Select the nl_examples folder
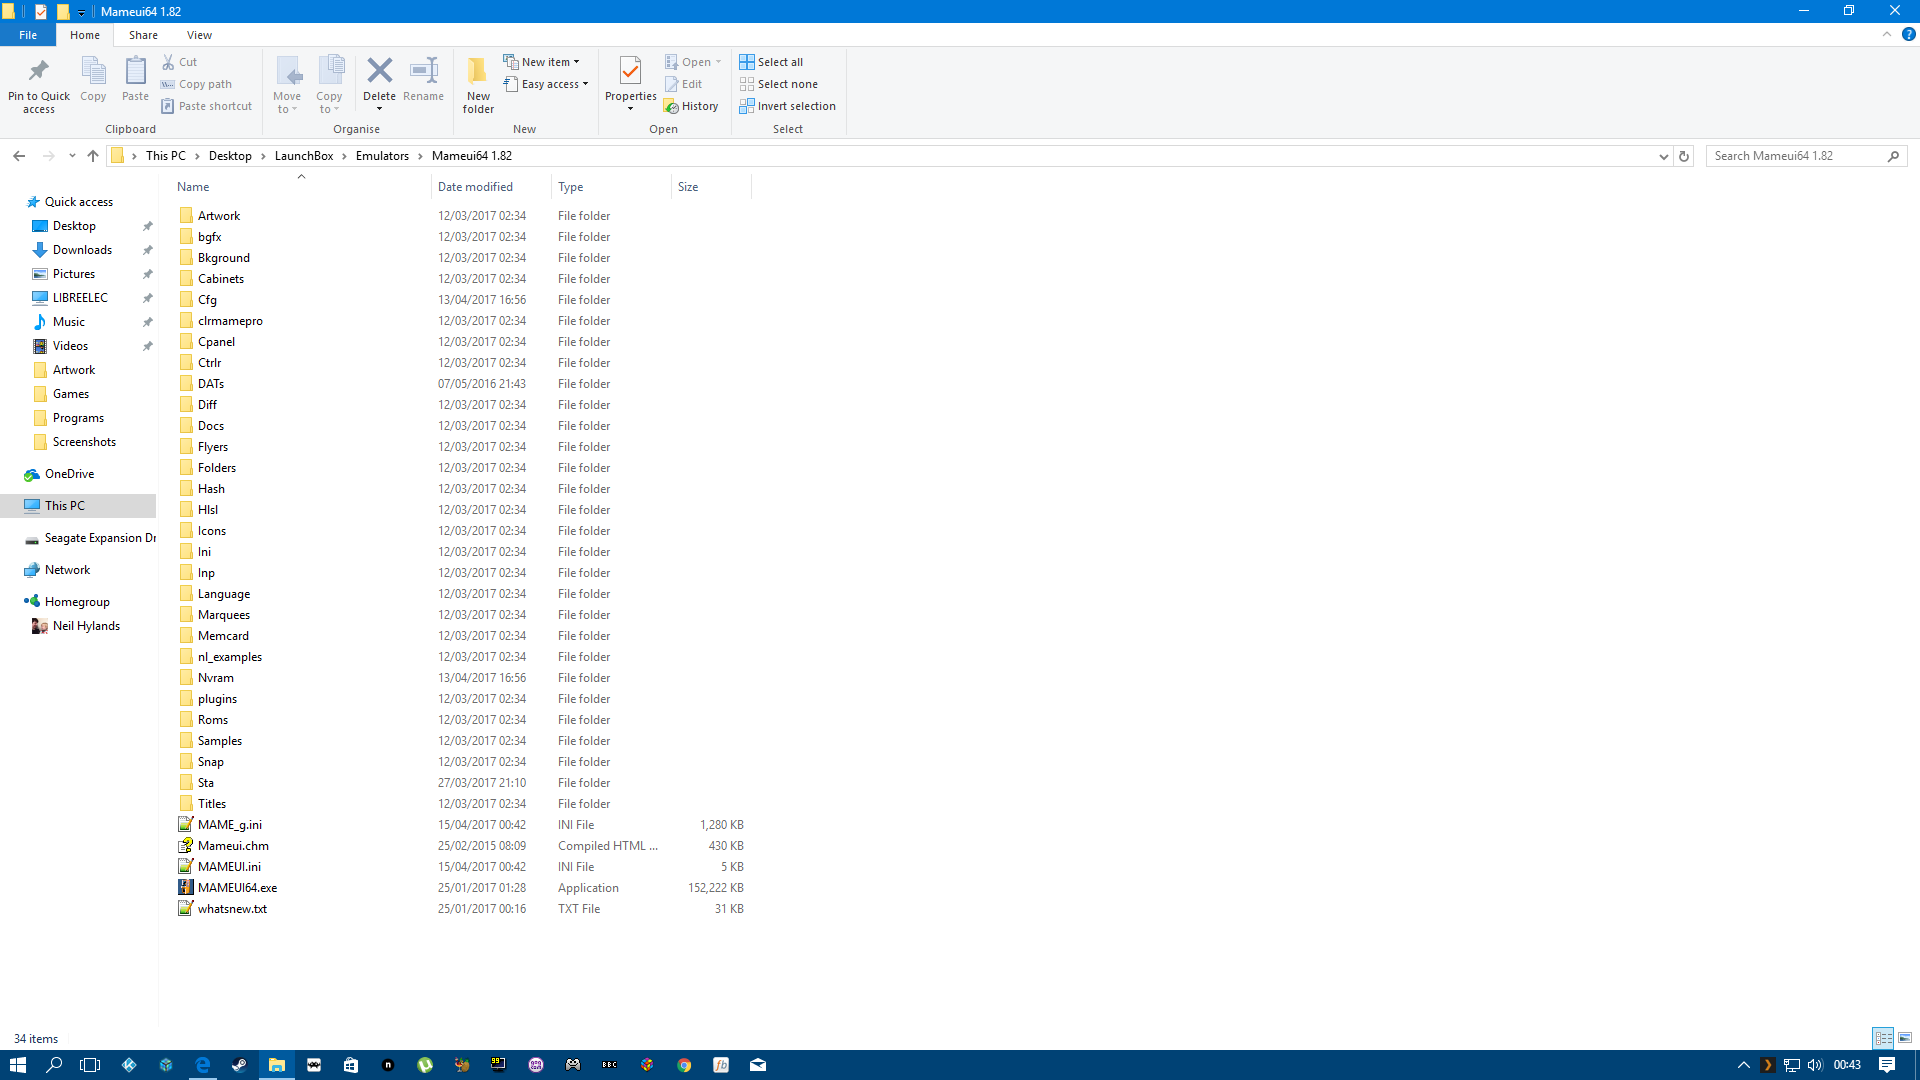Image resolution: width=1920 pixels, height=1080 pixels. click(x=229, y=657)
